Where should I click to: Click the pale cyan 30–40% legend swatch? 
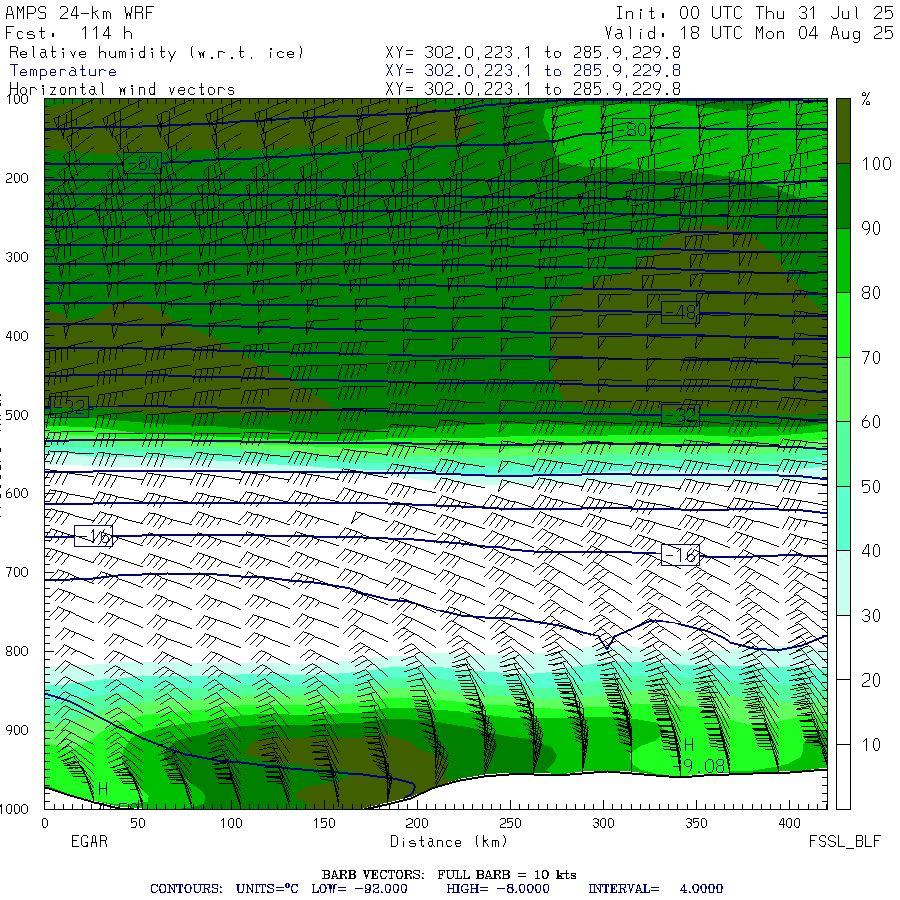tap(843, 583)
